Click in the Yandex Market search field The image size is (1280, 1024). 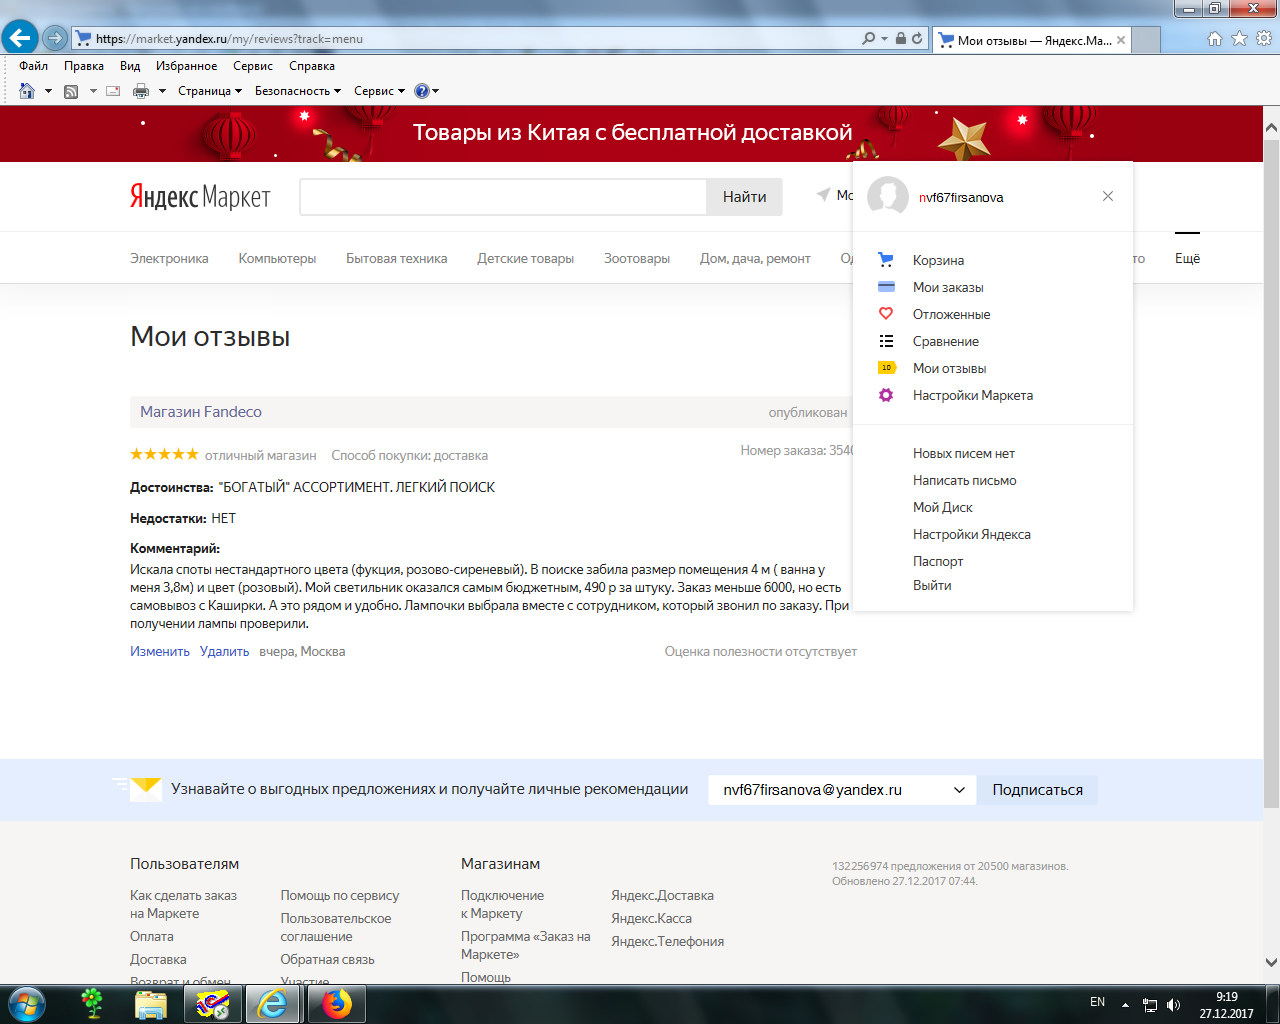coord(503,197)
